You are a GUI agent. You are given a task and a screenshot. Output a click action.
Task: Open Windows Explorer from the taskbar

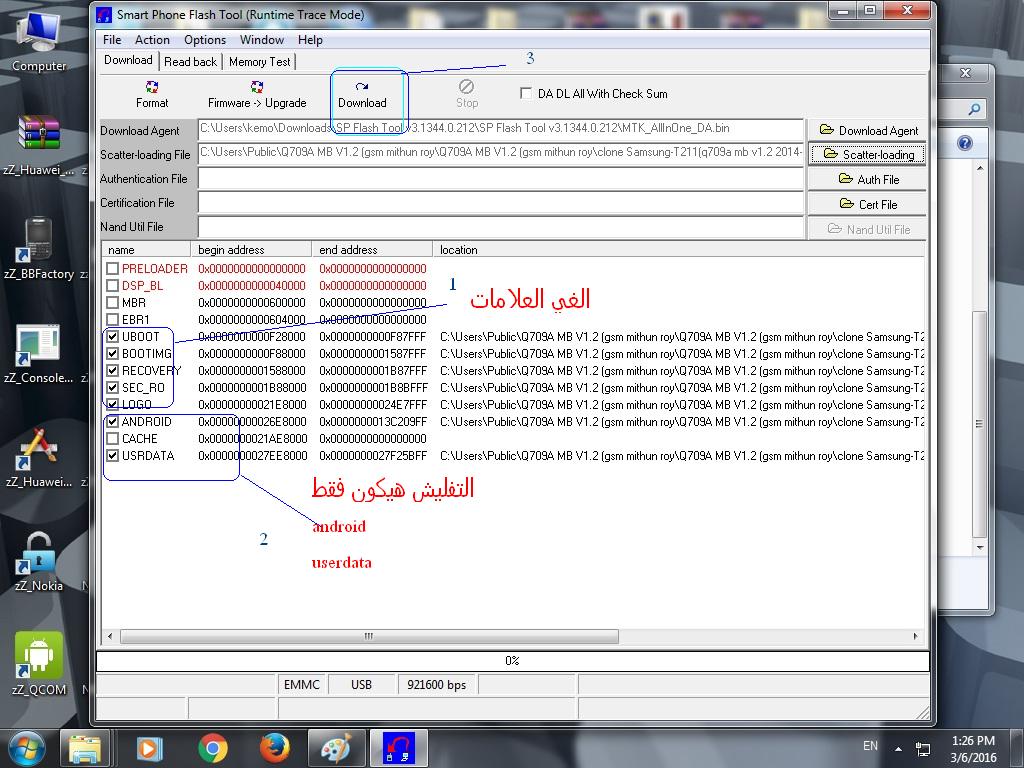[85, 748]
